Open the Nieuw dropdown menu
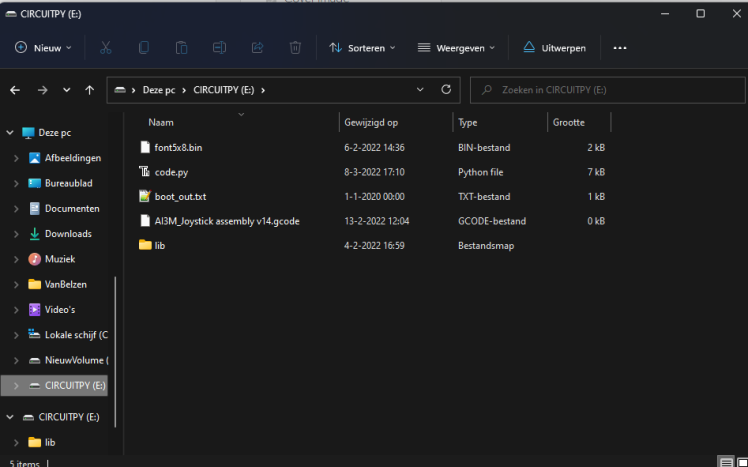 tap(43, 48)
